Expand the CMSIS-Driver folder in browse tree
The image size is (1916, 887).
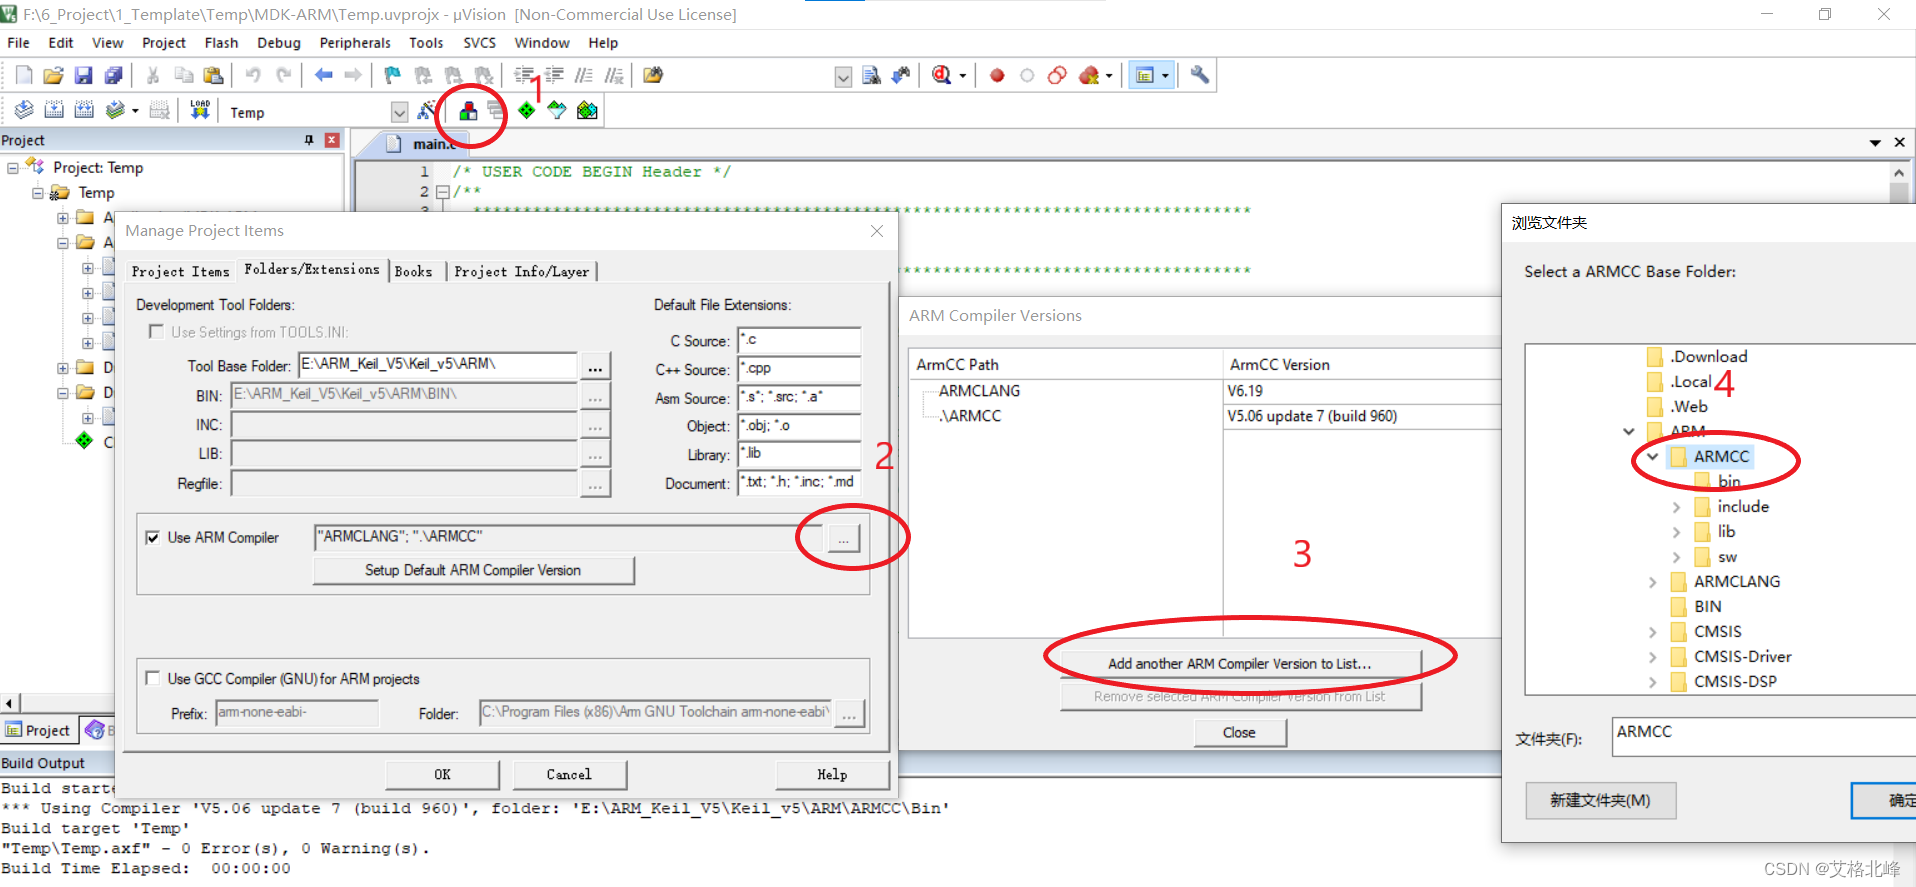(x=1652, y=657)
